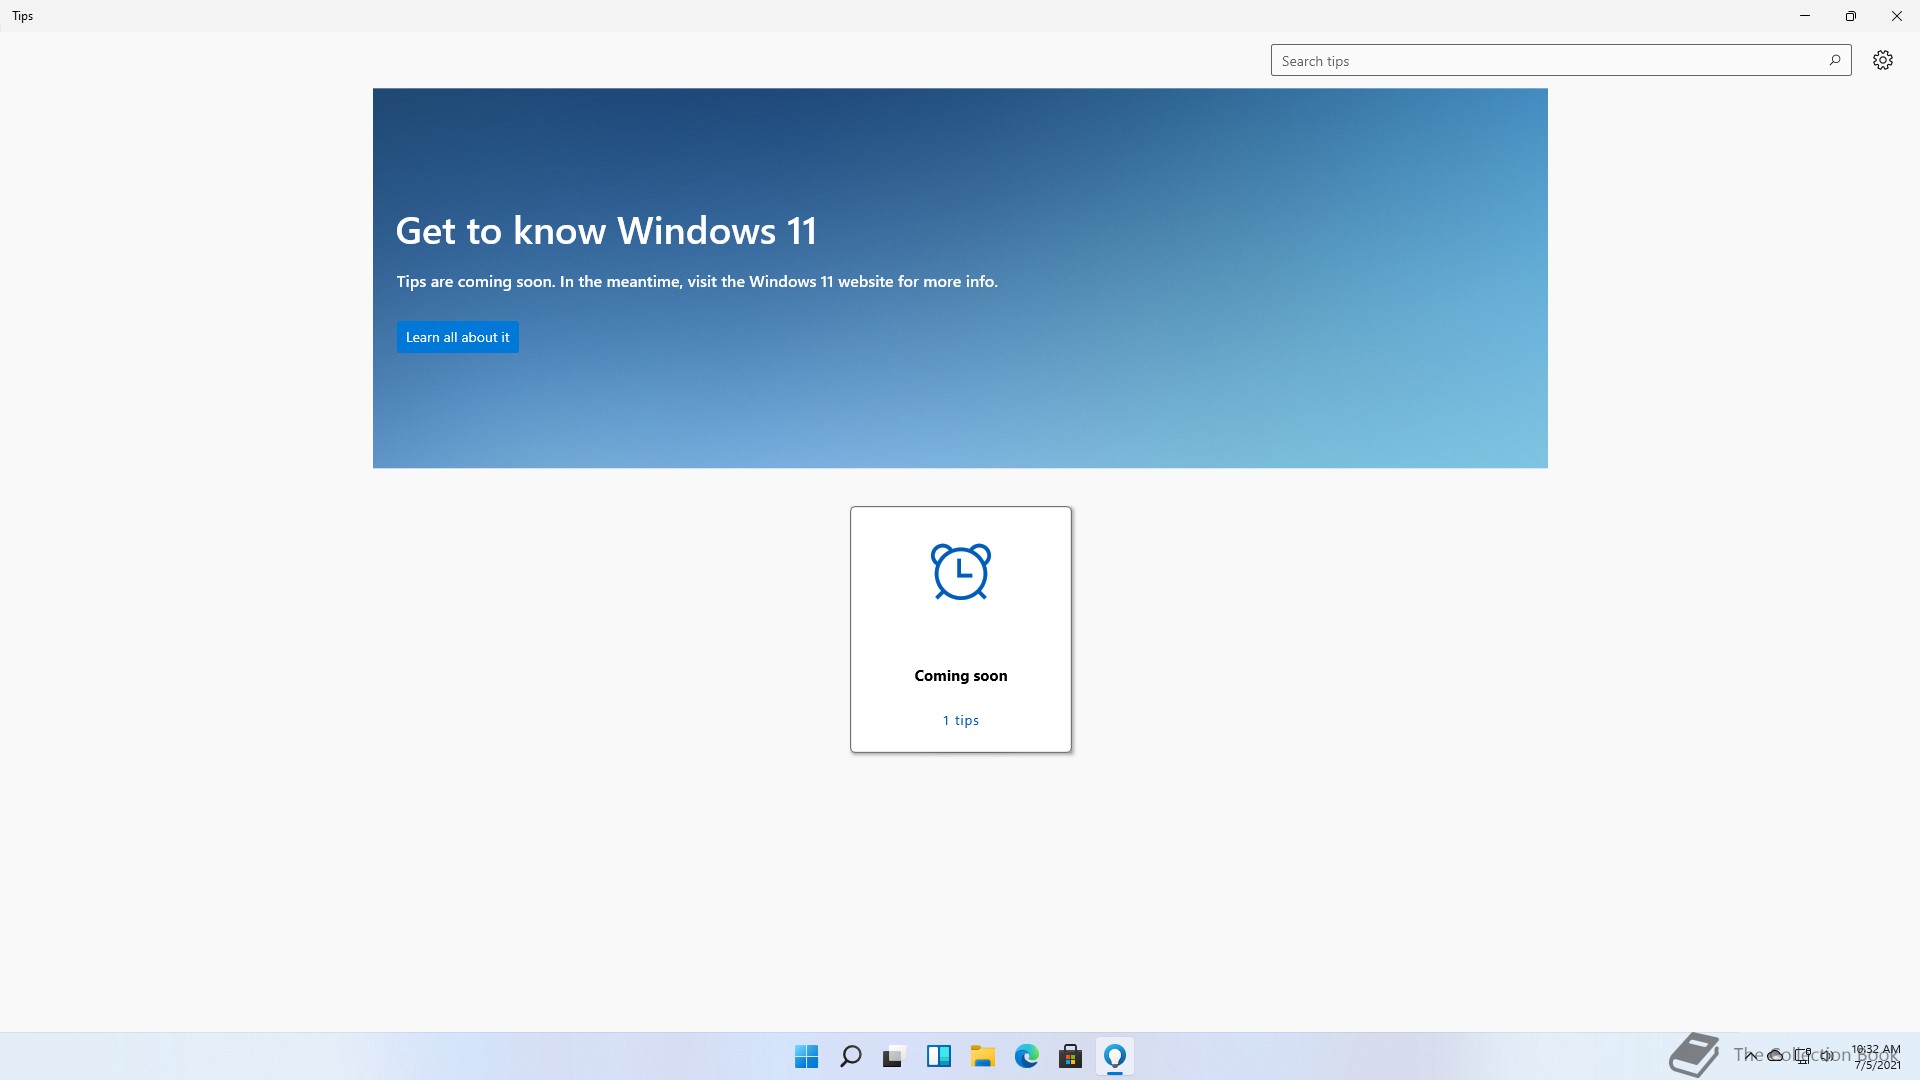Viewport: 1920px width, 1080px height.
Task: Open taskbar Search magnifier icon
Action: [x=850, y=1056]
